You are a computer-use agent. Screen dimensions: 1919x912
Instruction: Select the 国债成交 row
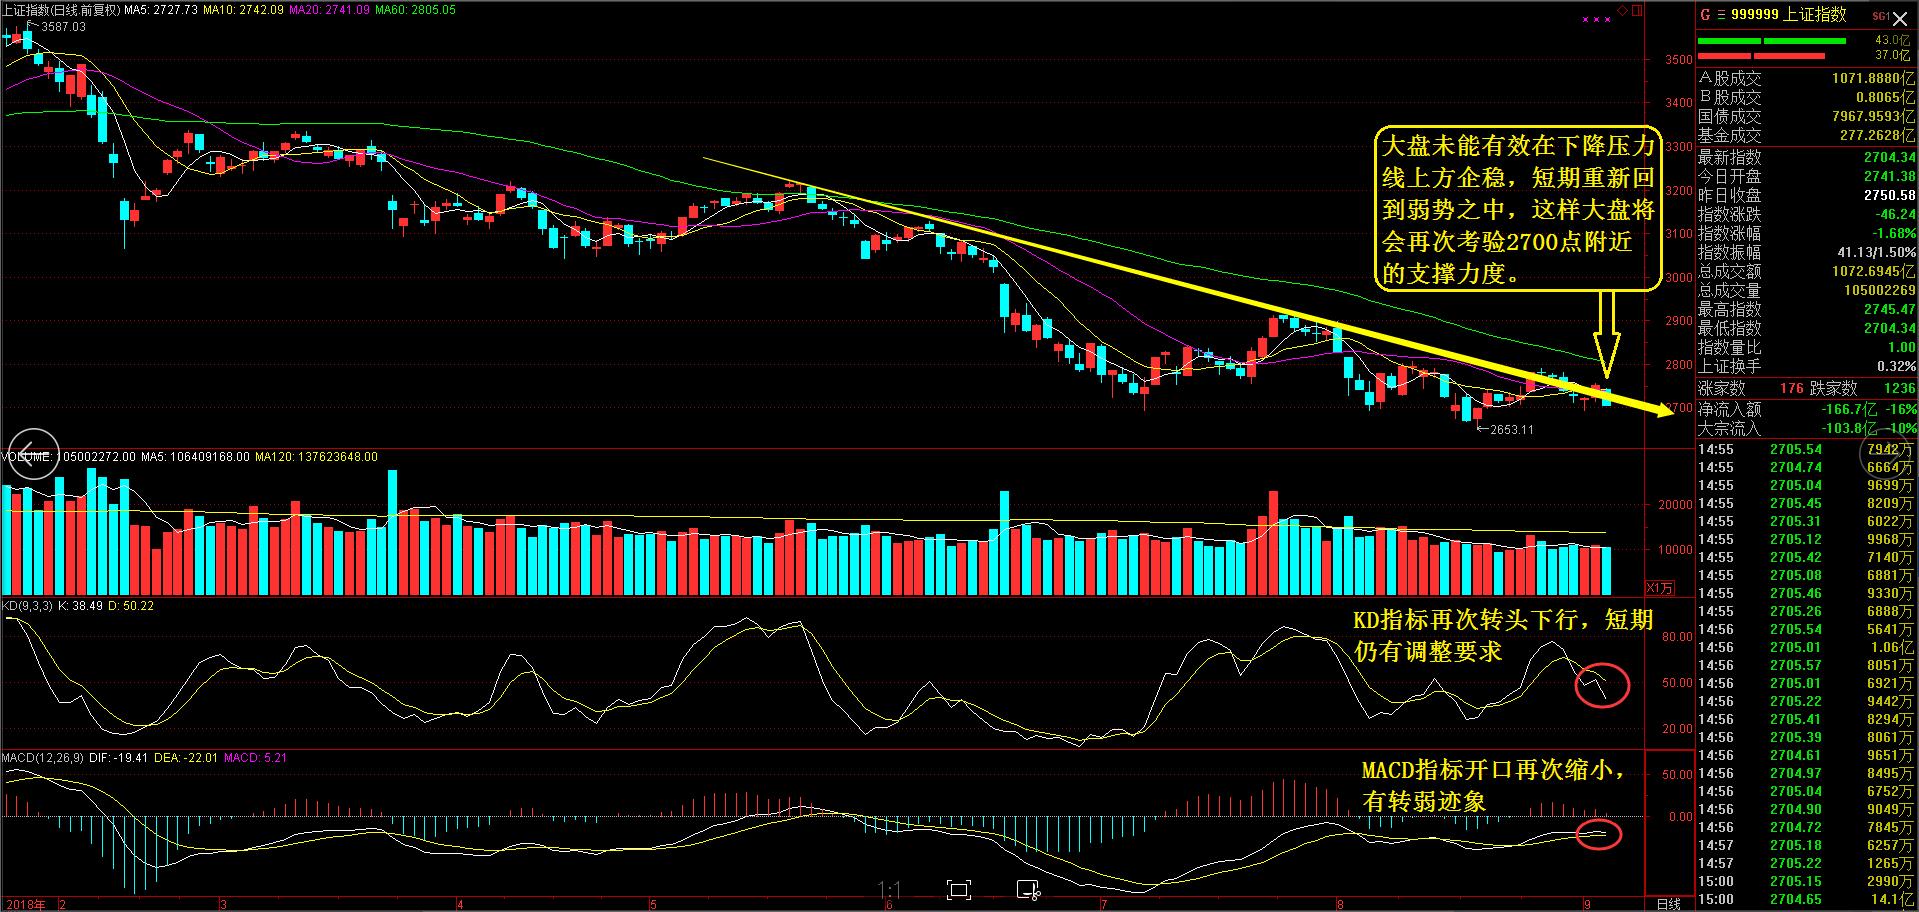click(x=1807, y=116)
